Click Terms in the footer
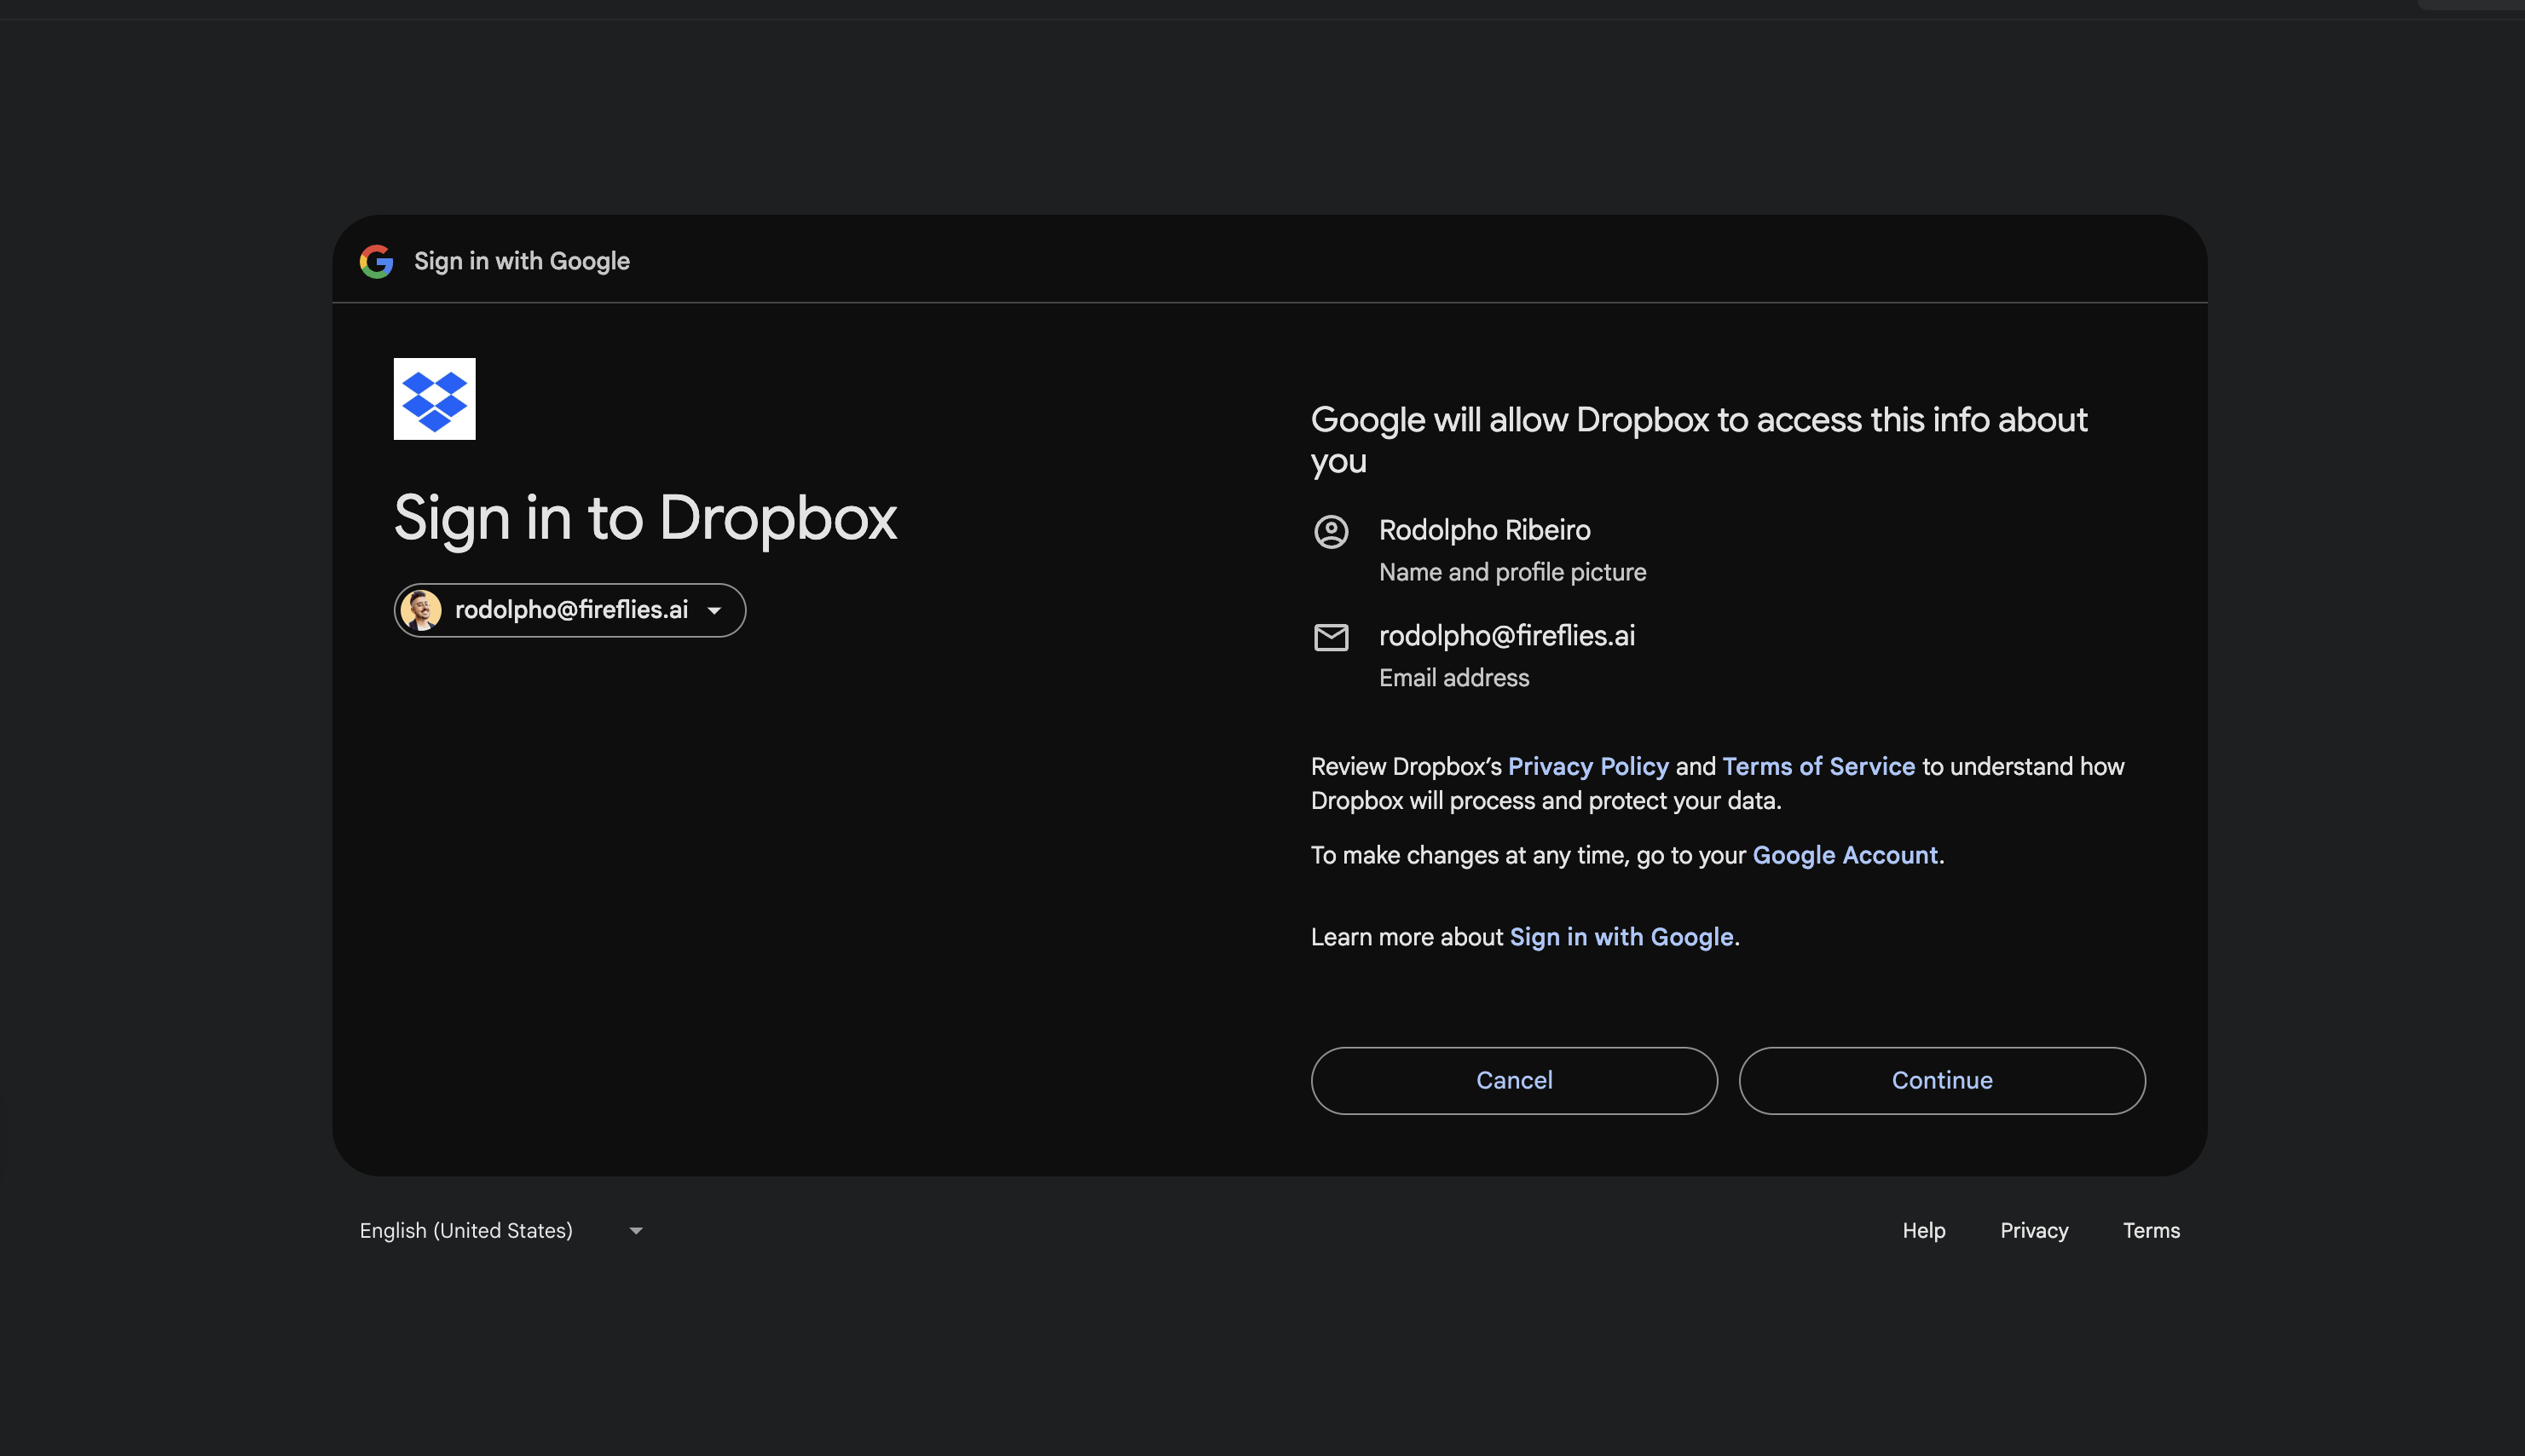Viewport: 2525px width, 1456px height. coord(2150,1230)
